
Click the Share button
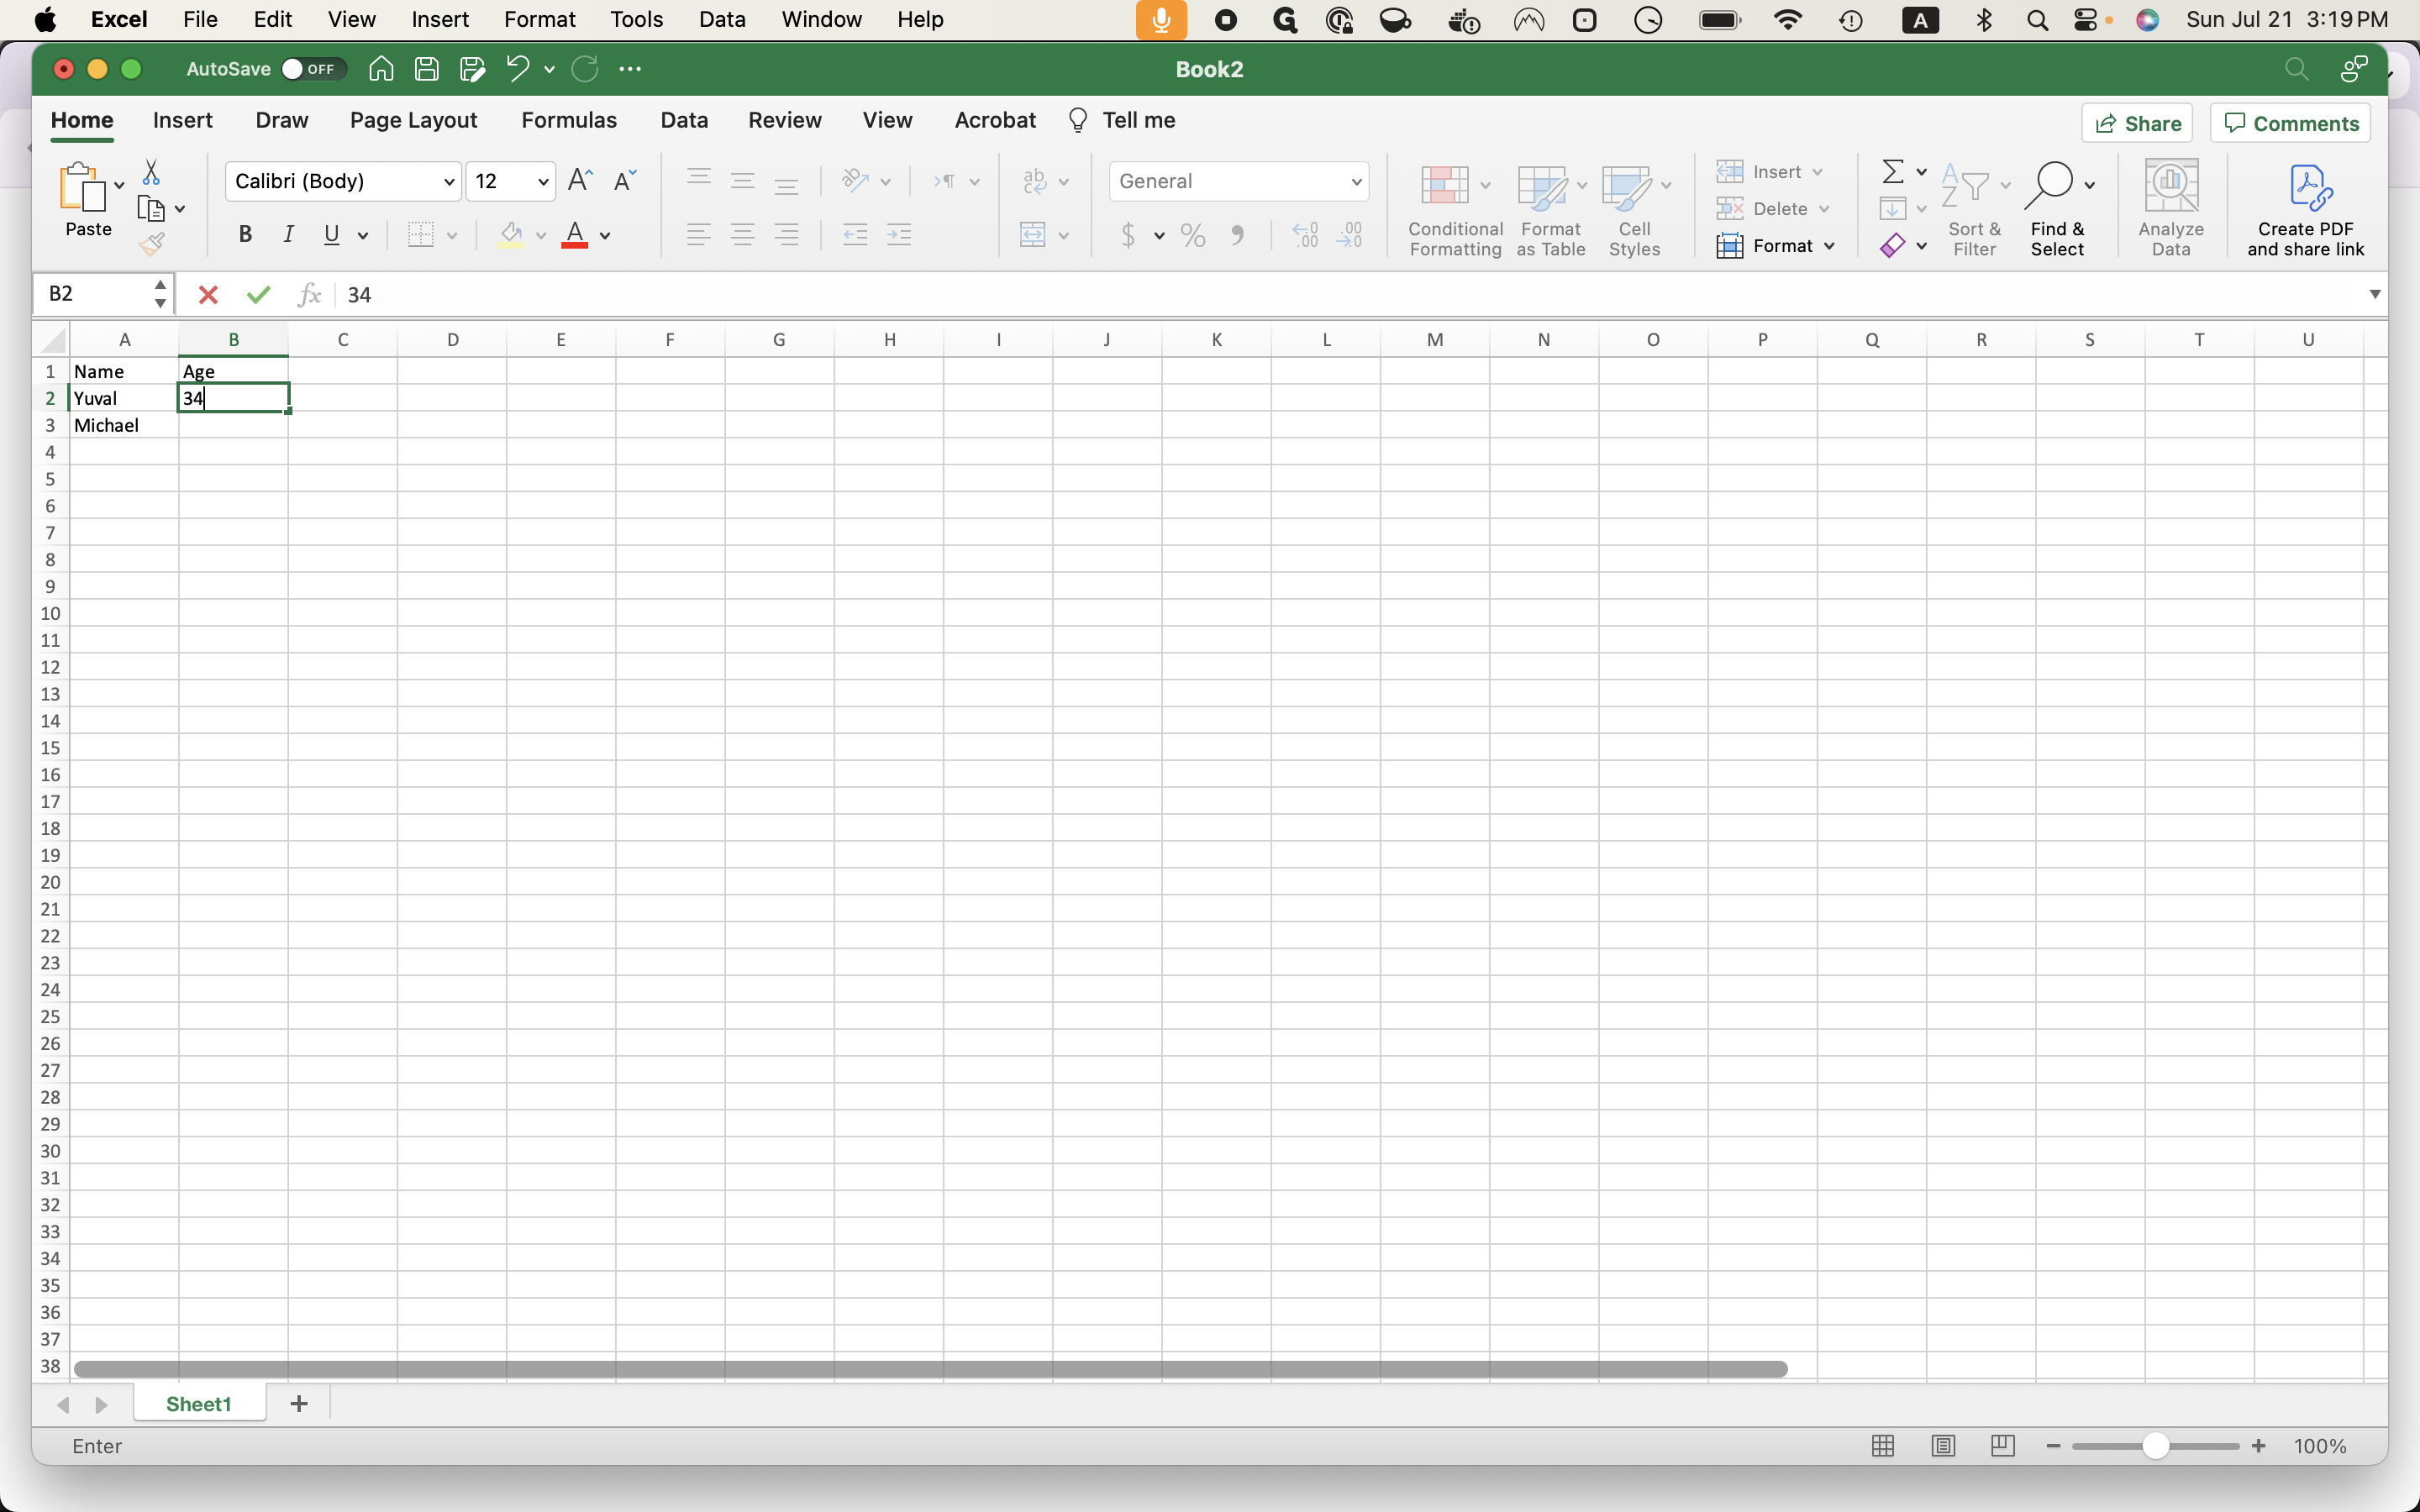(2137, 123)
